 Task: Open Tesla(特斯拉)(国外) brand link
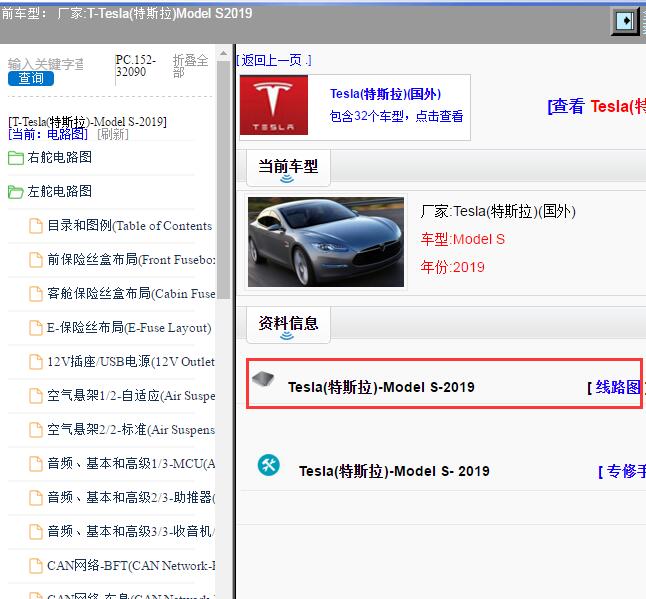(x=386, y=94)
